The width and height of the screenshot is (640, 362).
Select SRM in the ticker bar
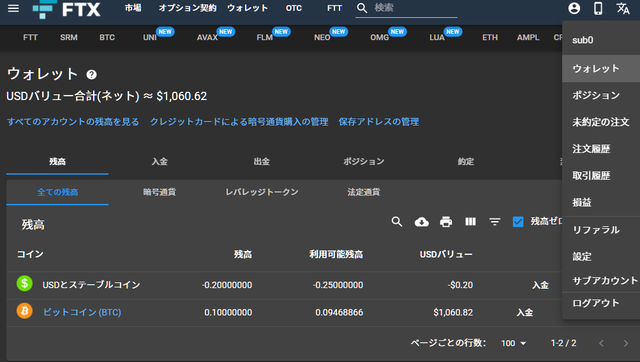[x=69, y=37]
